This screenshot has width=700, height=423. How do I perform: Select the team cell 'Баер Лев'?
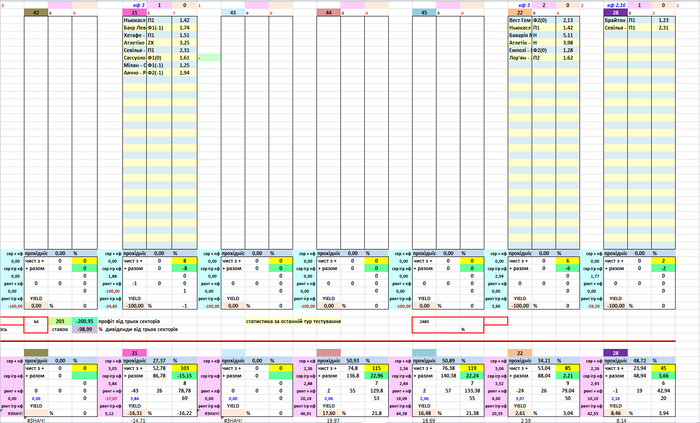[134, 28]
